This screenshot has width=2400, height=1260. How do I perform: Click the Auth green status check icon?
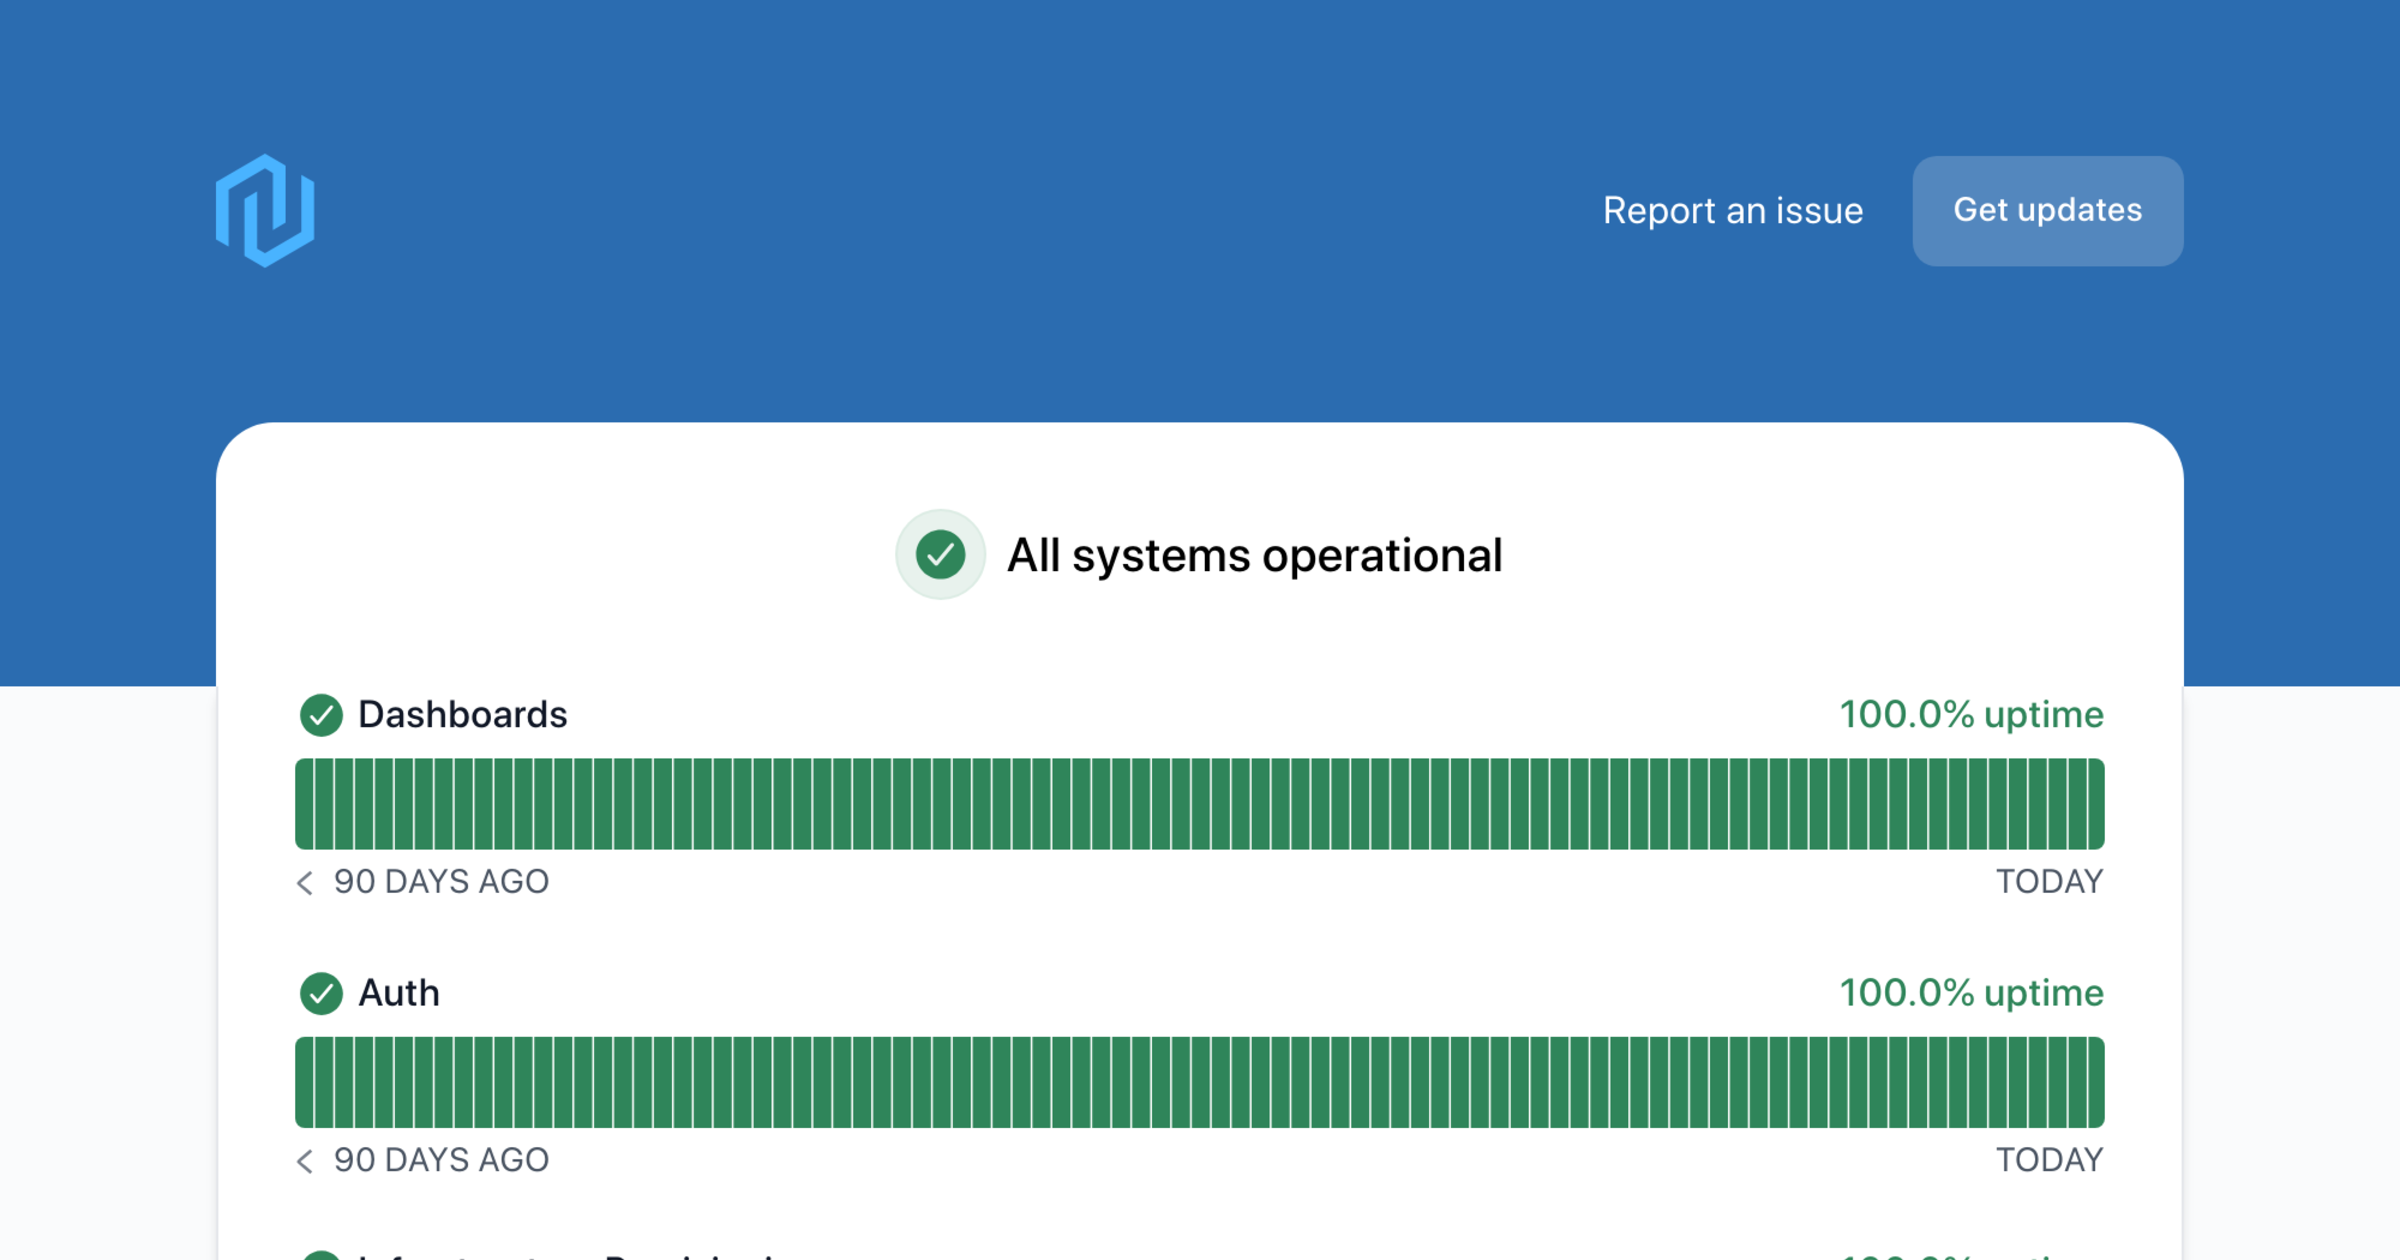point(321,993)
